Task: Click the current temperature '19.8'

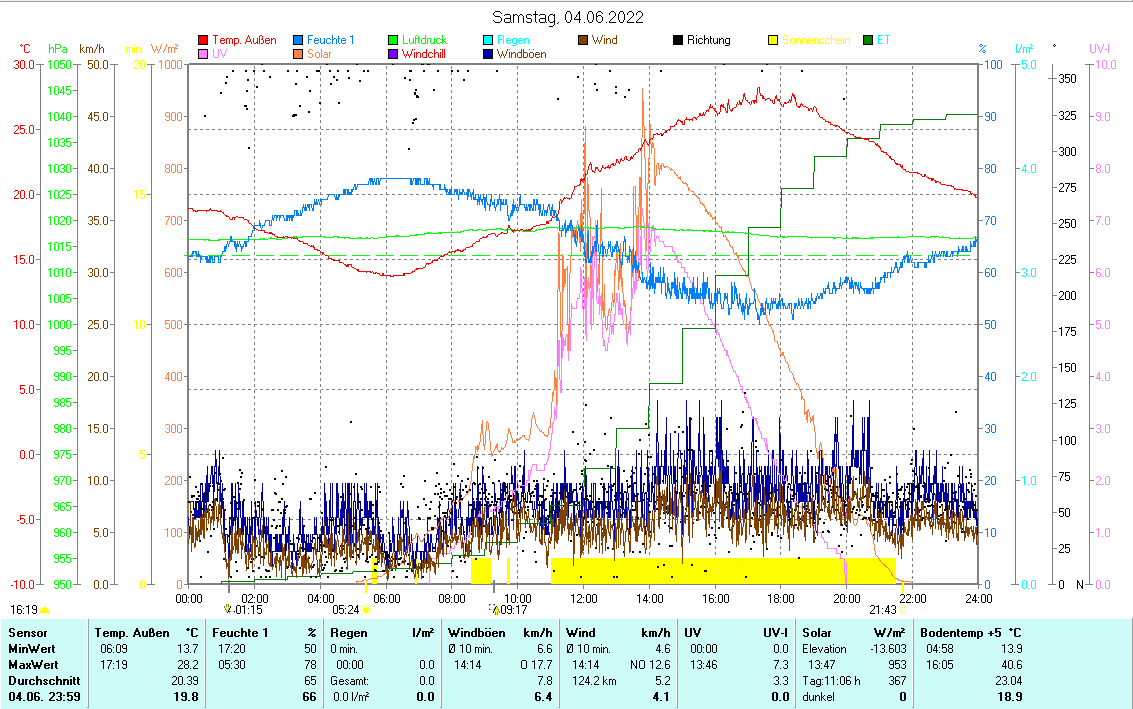Action: [x=186, y=697]
